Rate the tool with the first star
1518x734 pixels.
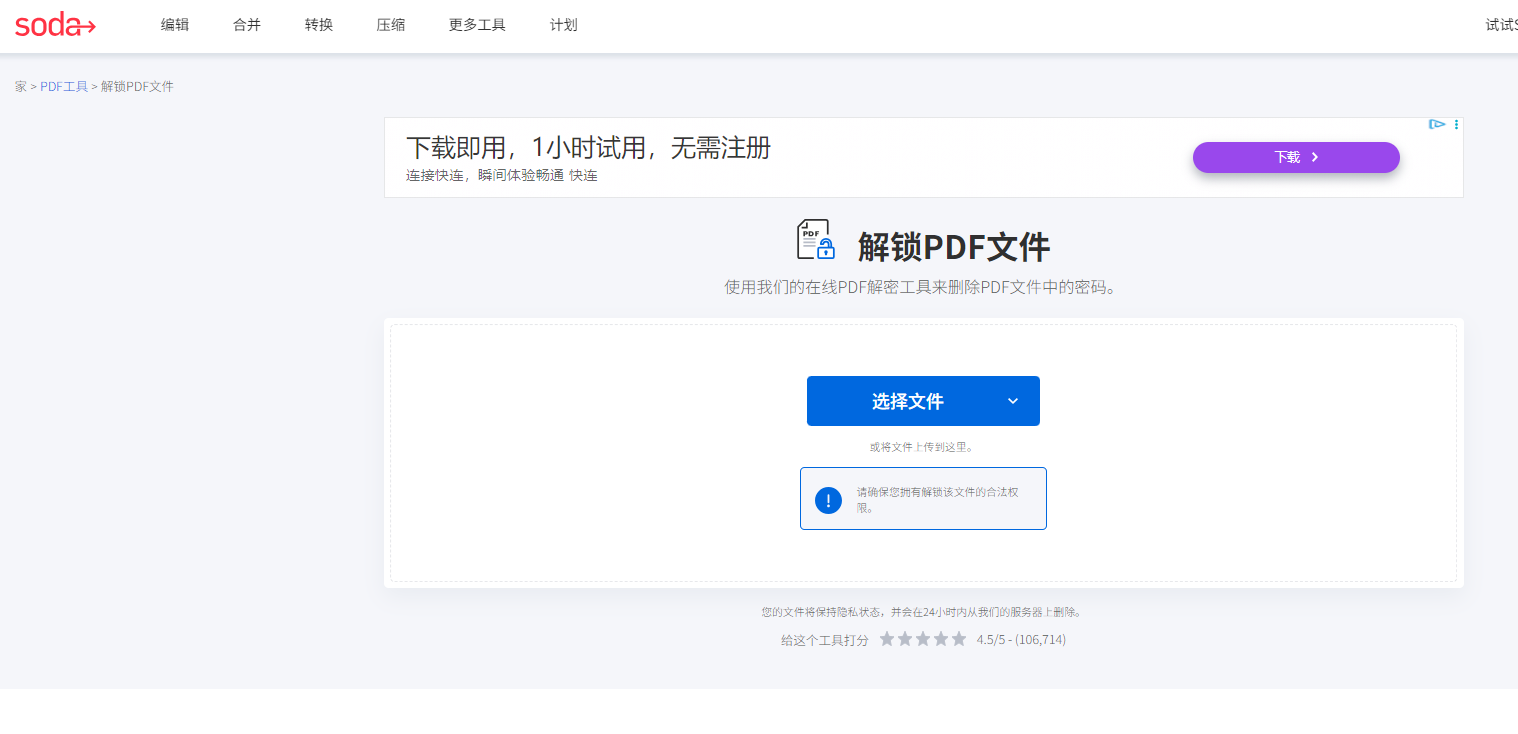pyautogui.click(x=887, y=639)
